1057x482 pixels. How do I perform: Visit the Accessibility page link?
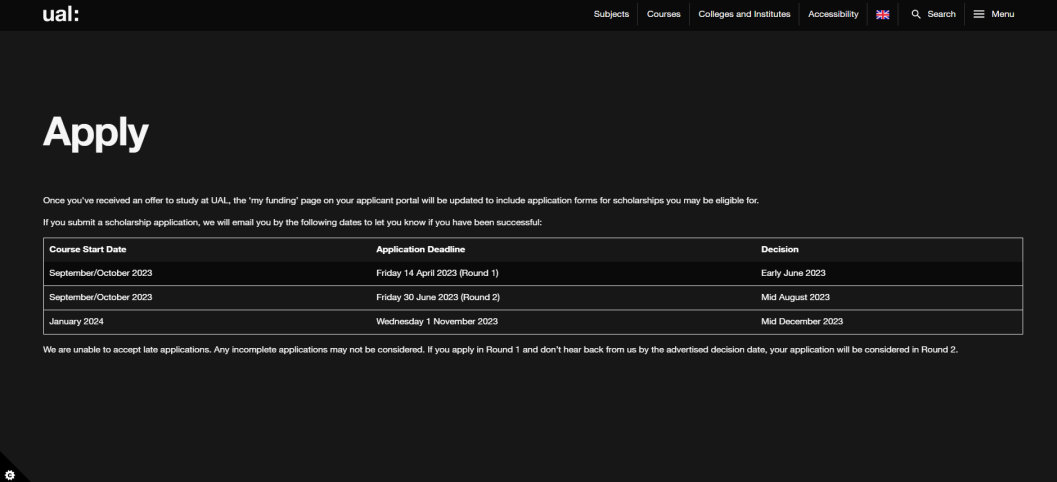point(833,14)
